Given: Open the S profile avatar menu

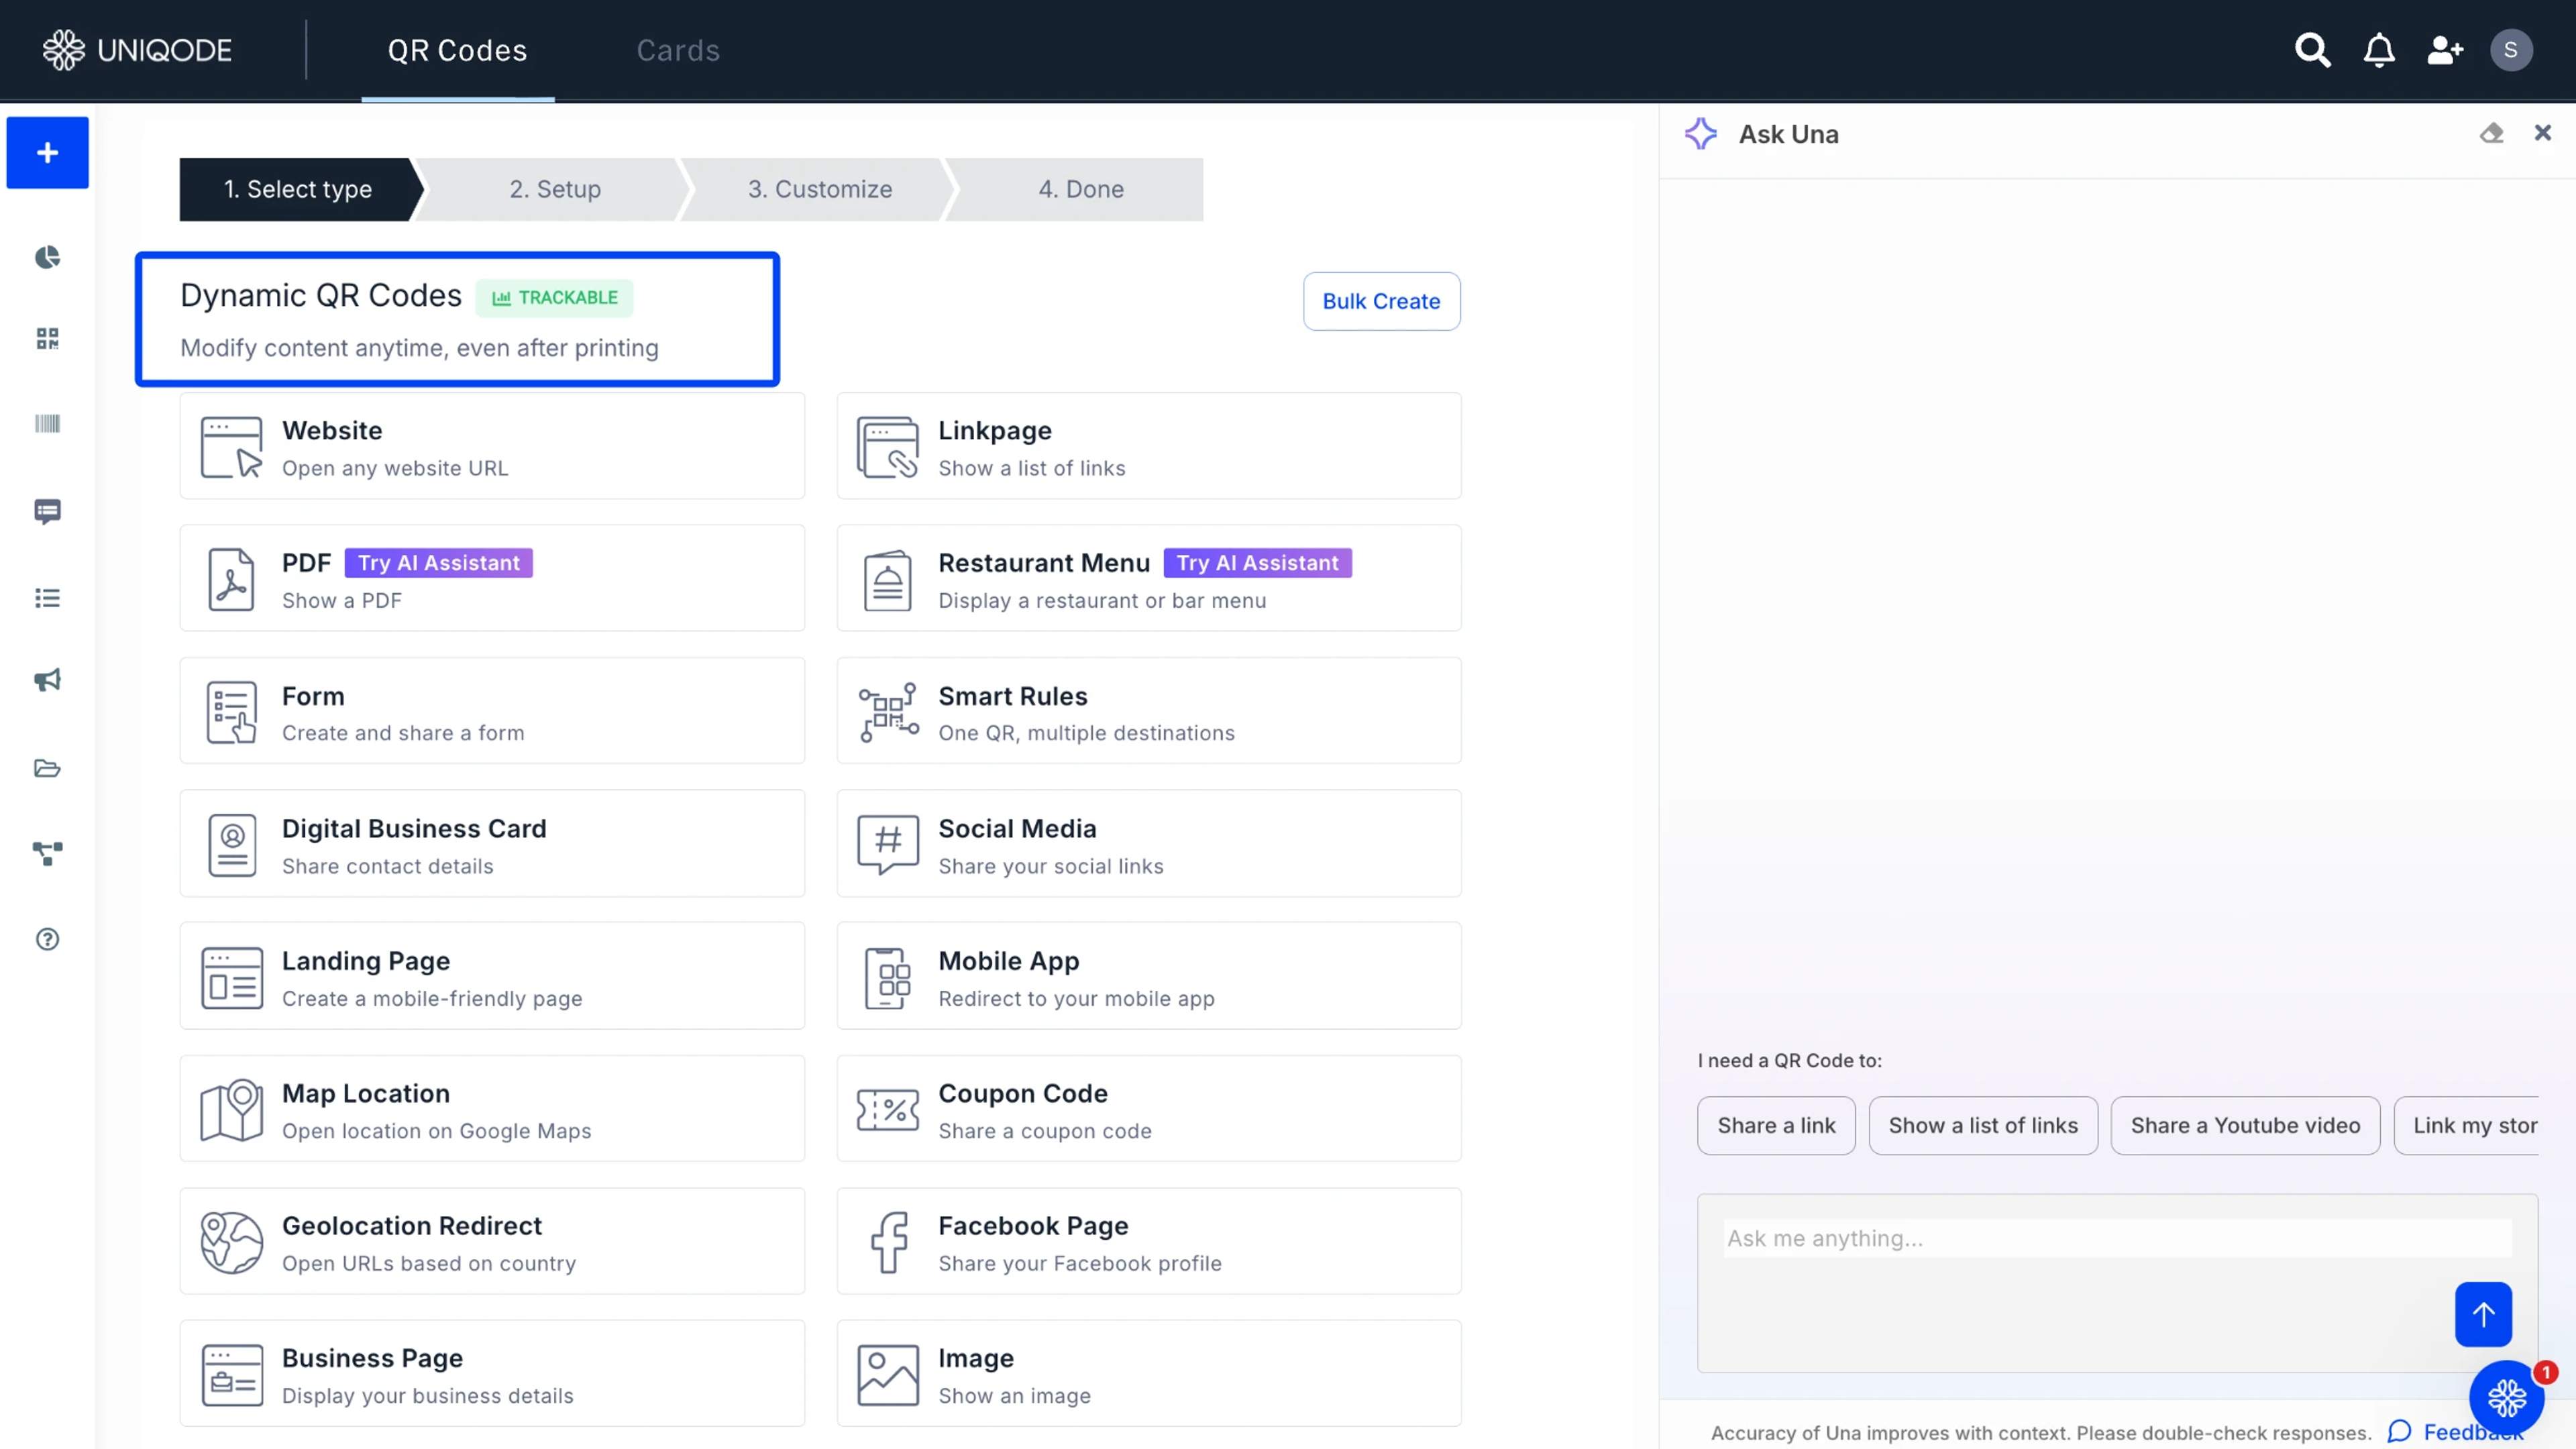Looking at the screenshot, I should coord(2511,50).
